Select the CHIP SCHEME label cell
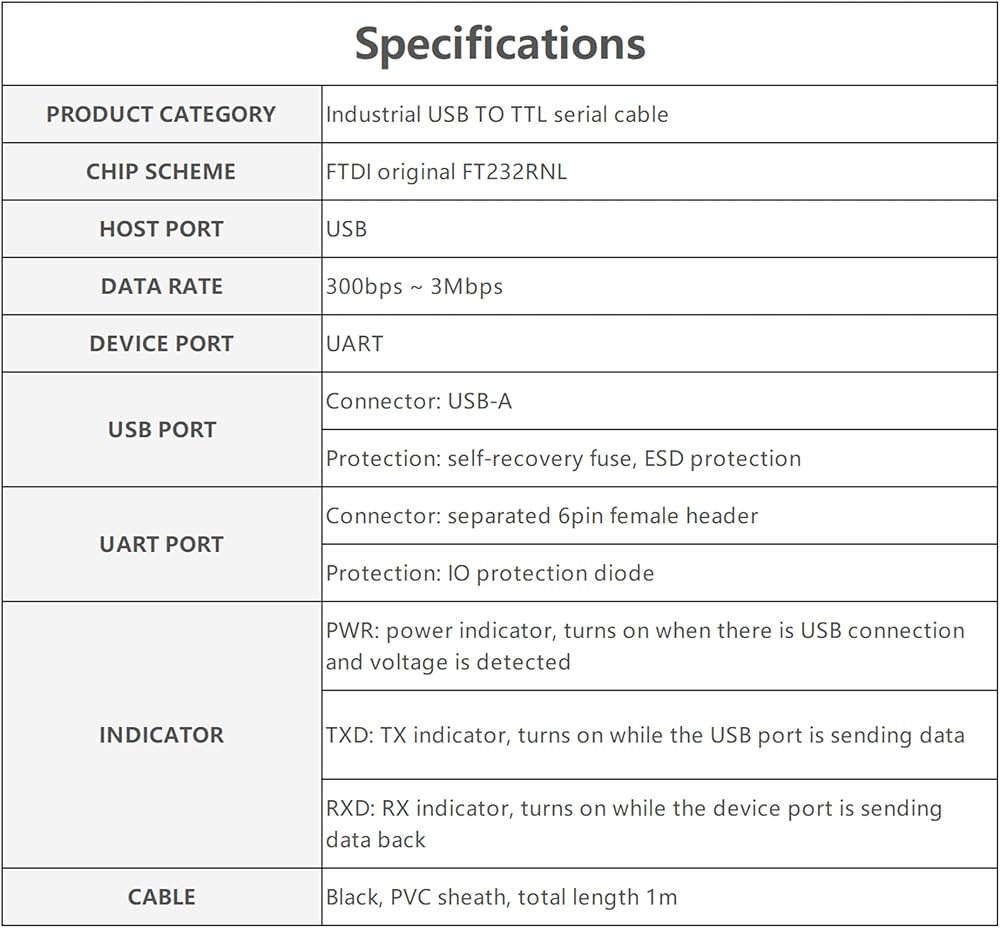The width and height of the screenshot is (1000, 928). click(161, 171)
